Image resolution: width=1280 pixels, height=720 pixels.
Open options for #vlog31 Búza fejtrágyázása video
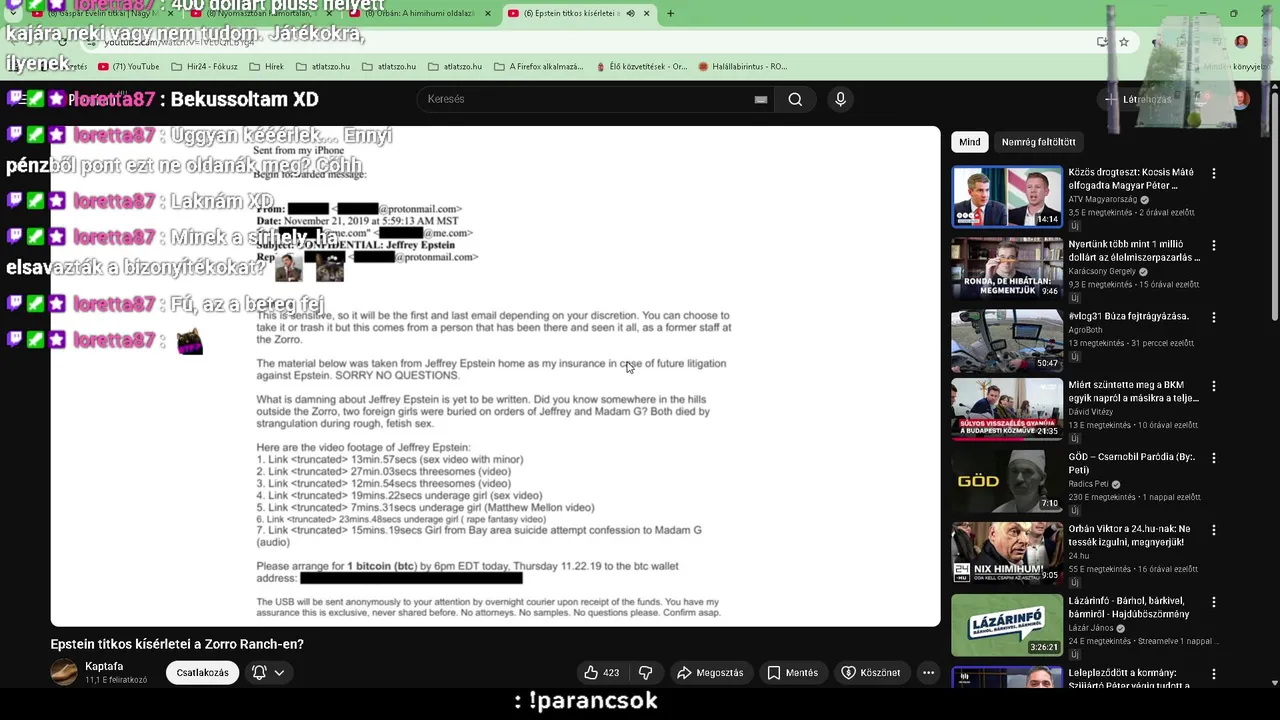point(1214,317)
